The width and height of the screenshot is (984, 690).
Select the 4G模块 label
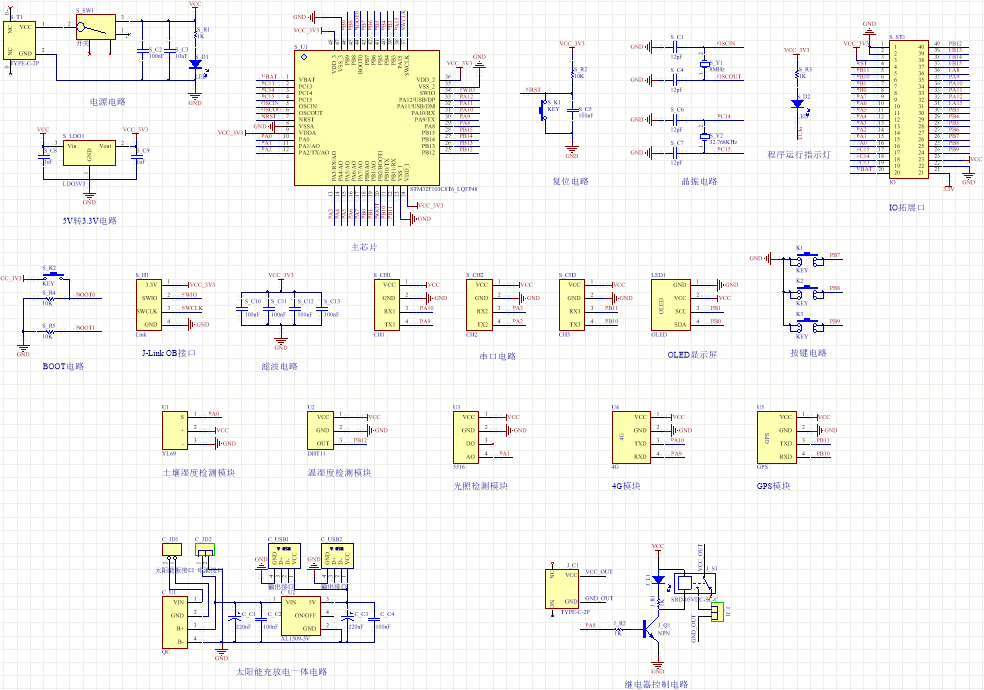[x=626, y=486]
